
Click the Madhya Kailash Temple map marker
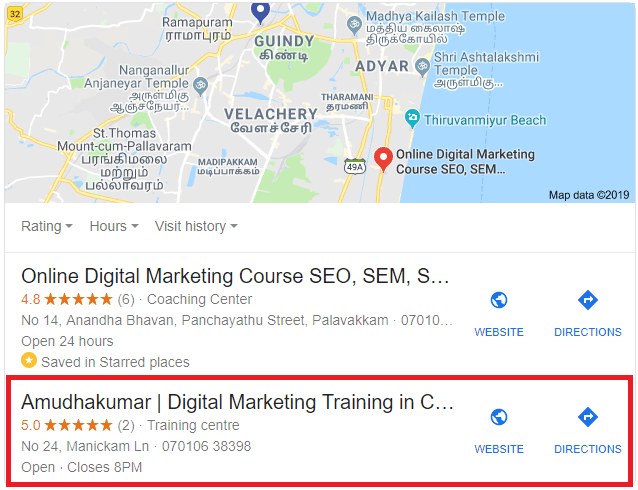354,26
